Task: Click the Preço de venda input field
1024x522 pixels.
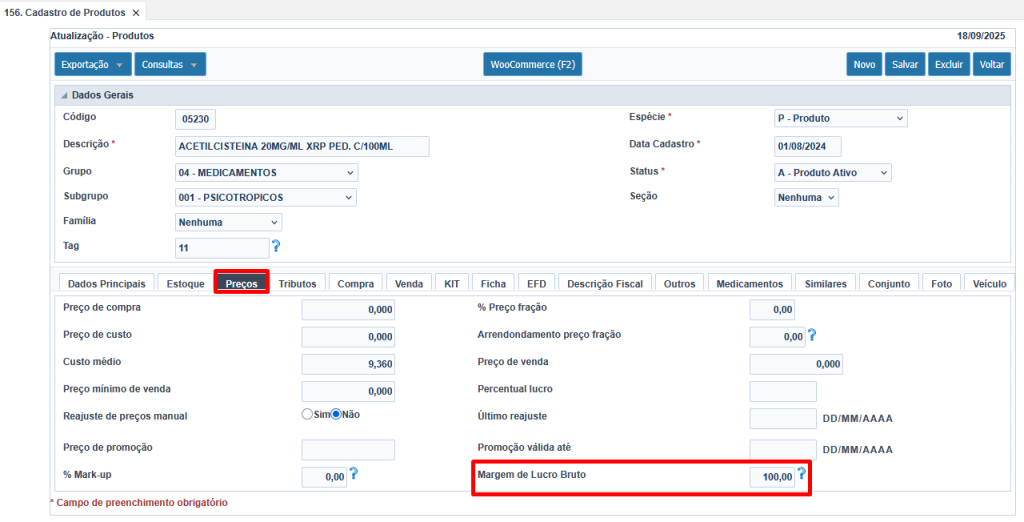Action: pyautogui.click(x=796, y=364)
